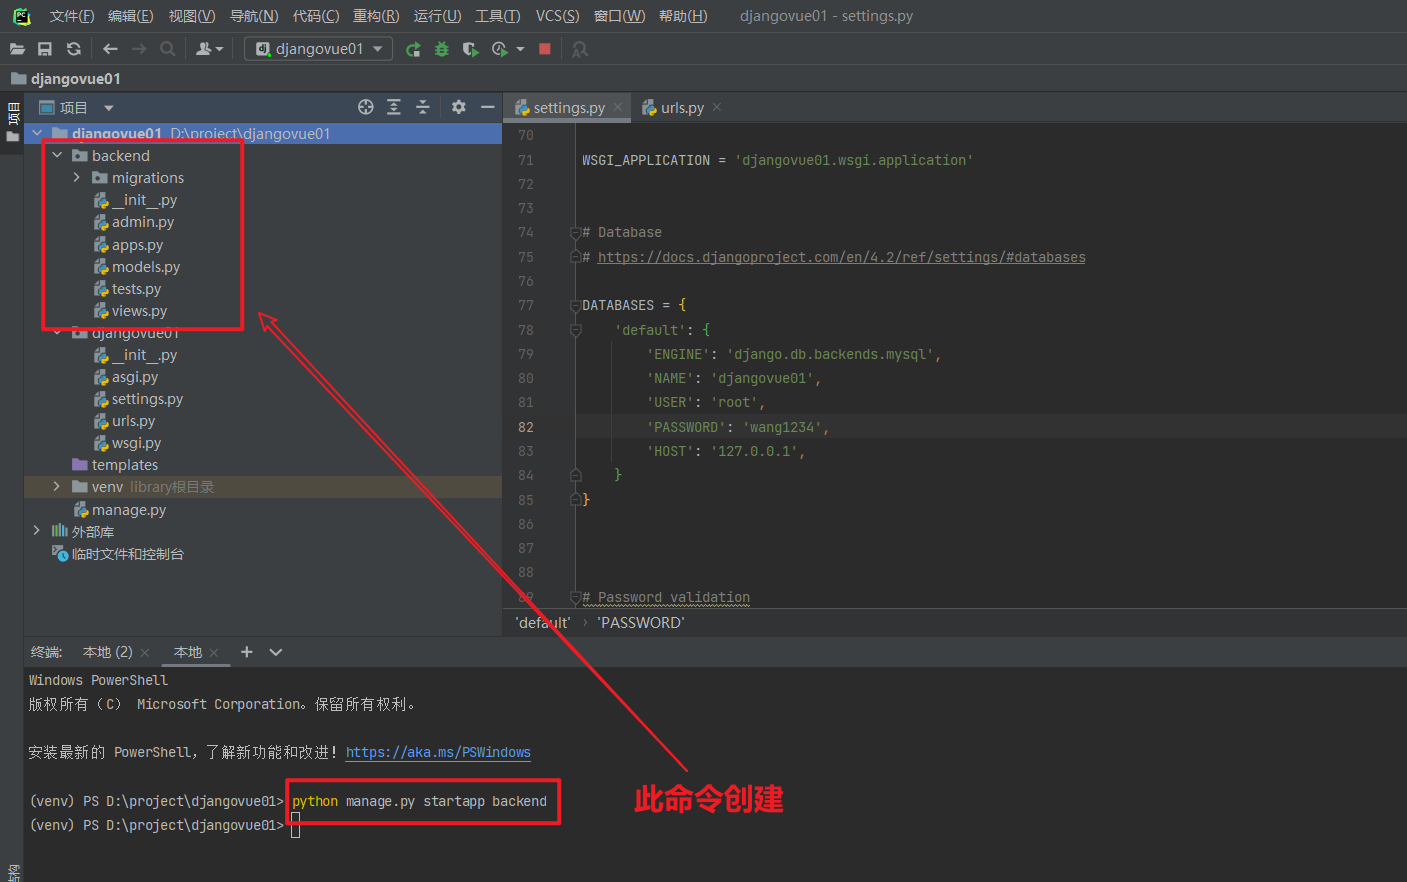Navigate forward with the right arrow icon
The height and width of the screenshot is (882, 1407).
[x=139, y=49]
